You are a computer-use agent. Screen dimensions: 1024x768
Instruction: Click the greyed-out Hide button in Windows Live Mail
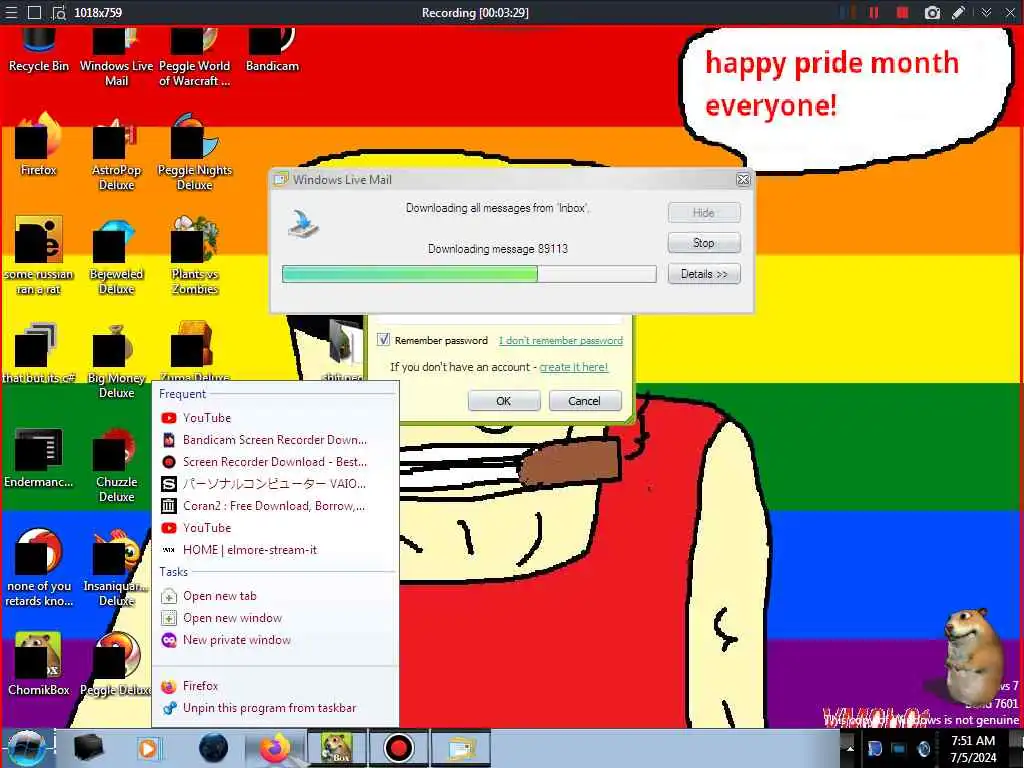coord(704,212)
